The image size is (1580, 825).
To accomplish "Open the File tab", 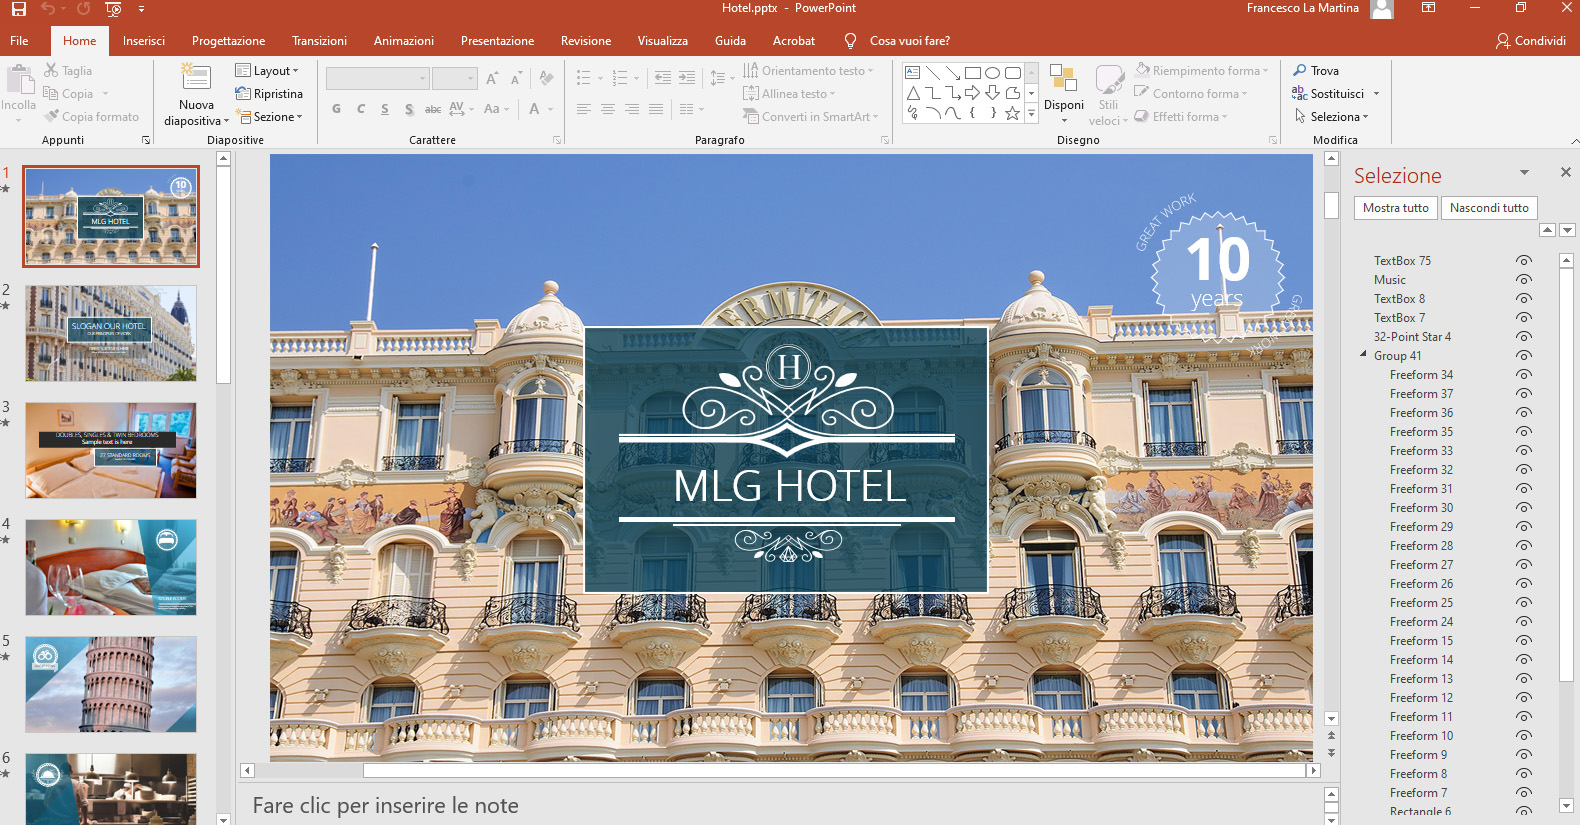I will pyautogui.click(x=19, y=41).
